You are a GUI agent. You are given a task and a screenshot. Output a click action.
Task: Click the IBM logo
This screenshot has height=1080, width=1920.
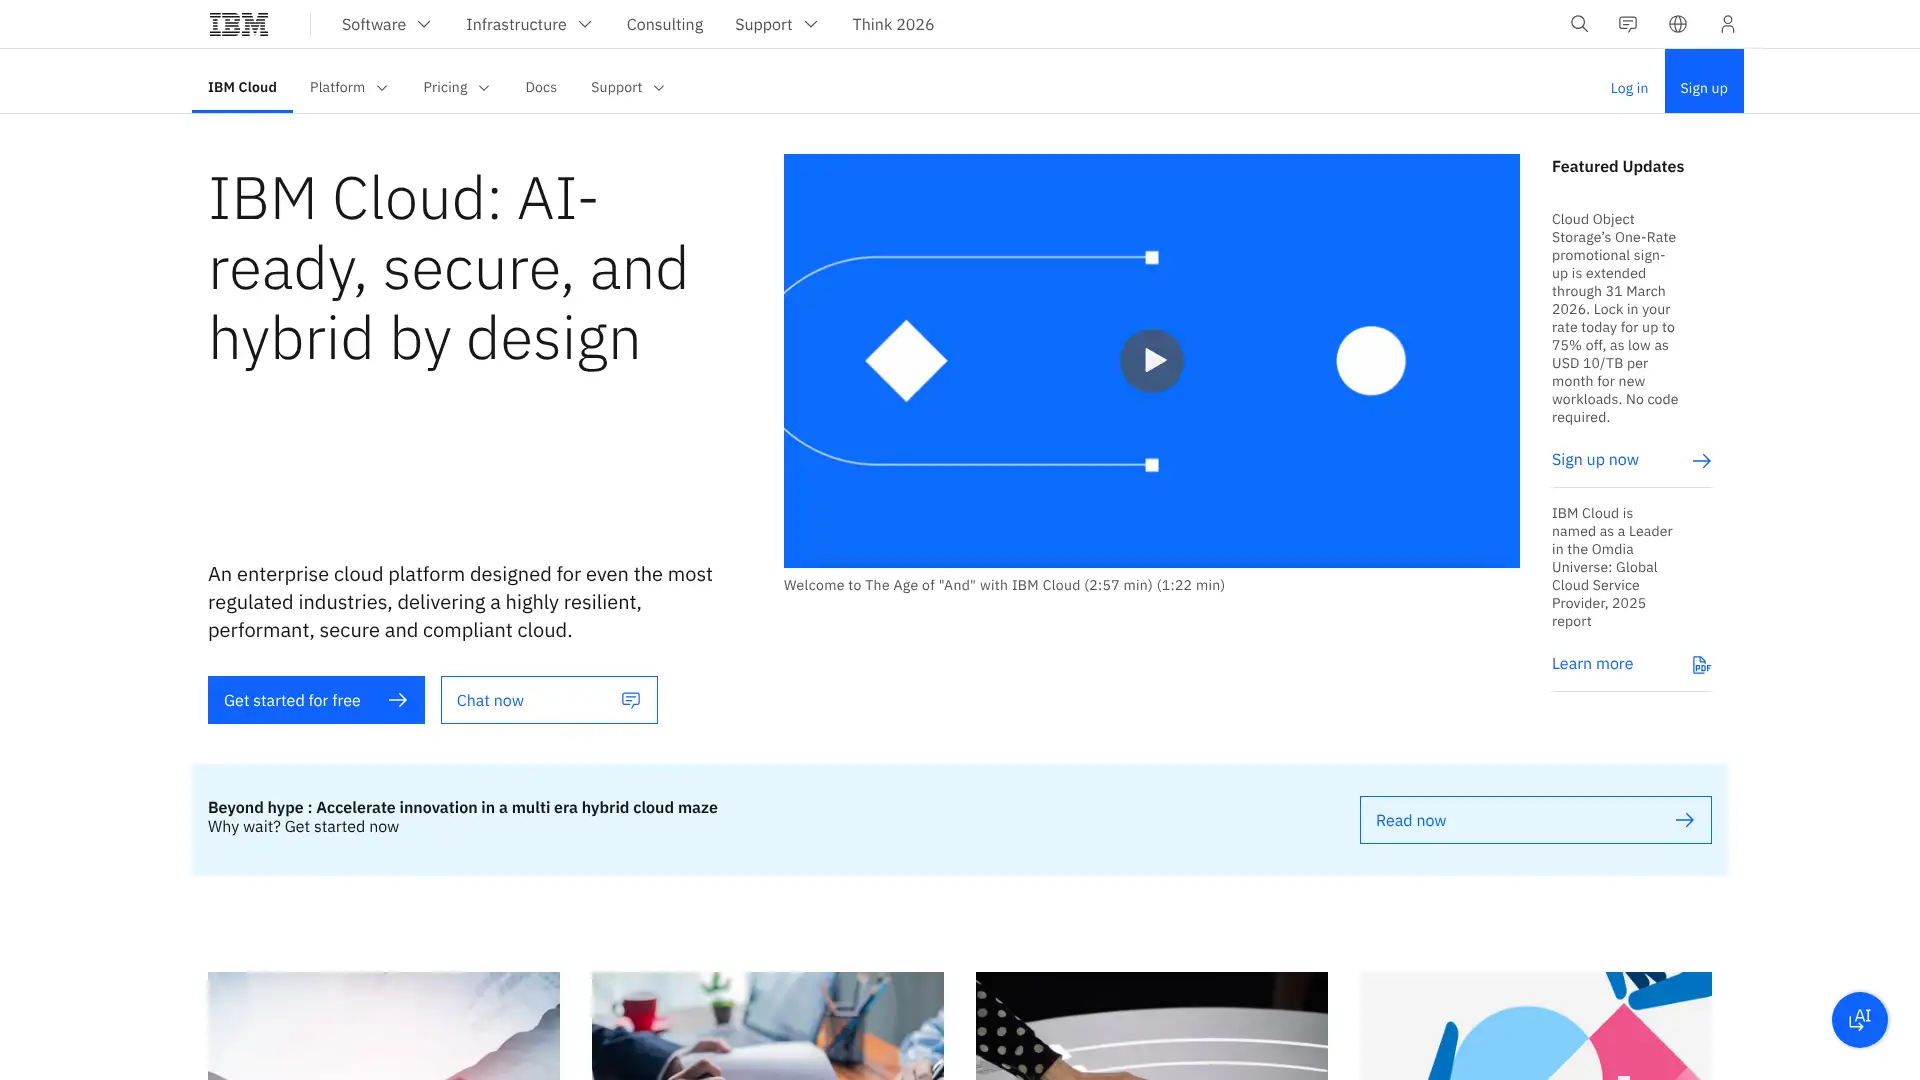(x=239, y=24)
